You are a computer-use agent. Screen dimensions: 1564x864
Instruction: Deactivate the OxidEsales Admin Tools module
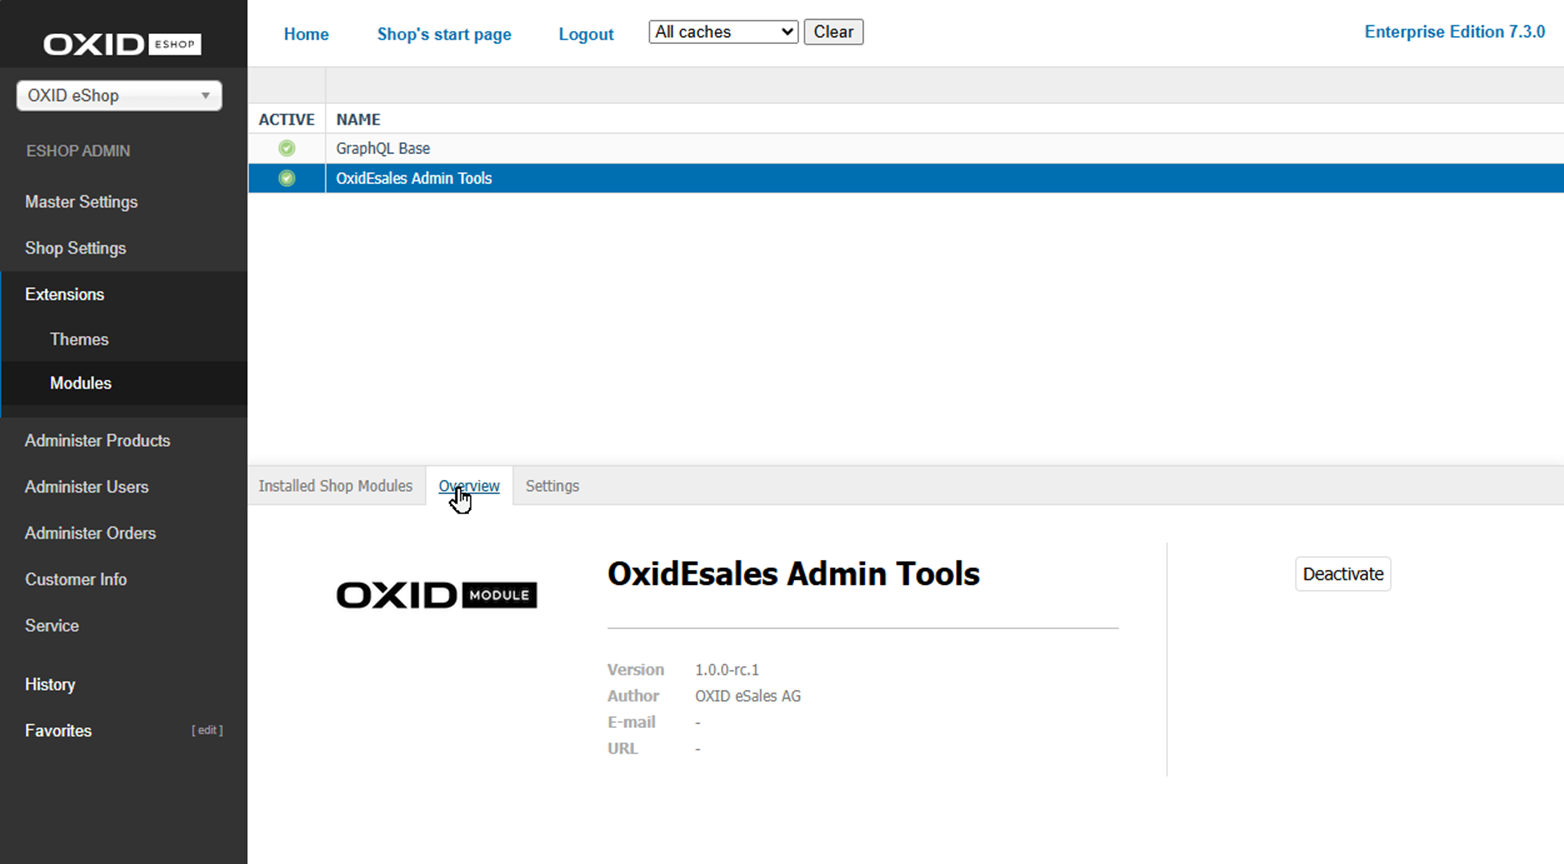1342,574
